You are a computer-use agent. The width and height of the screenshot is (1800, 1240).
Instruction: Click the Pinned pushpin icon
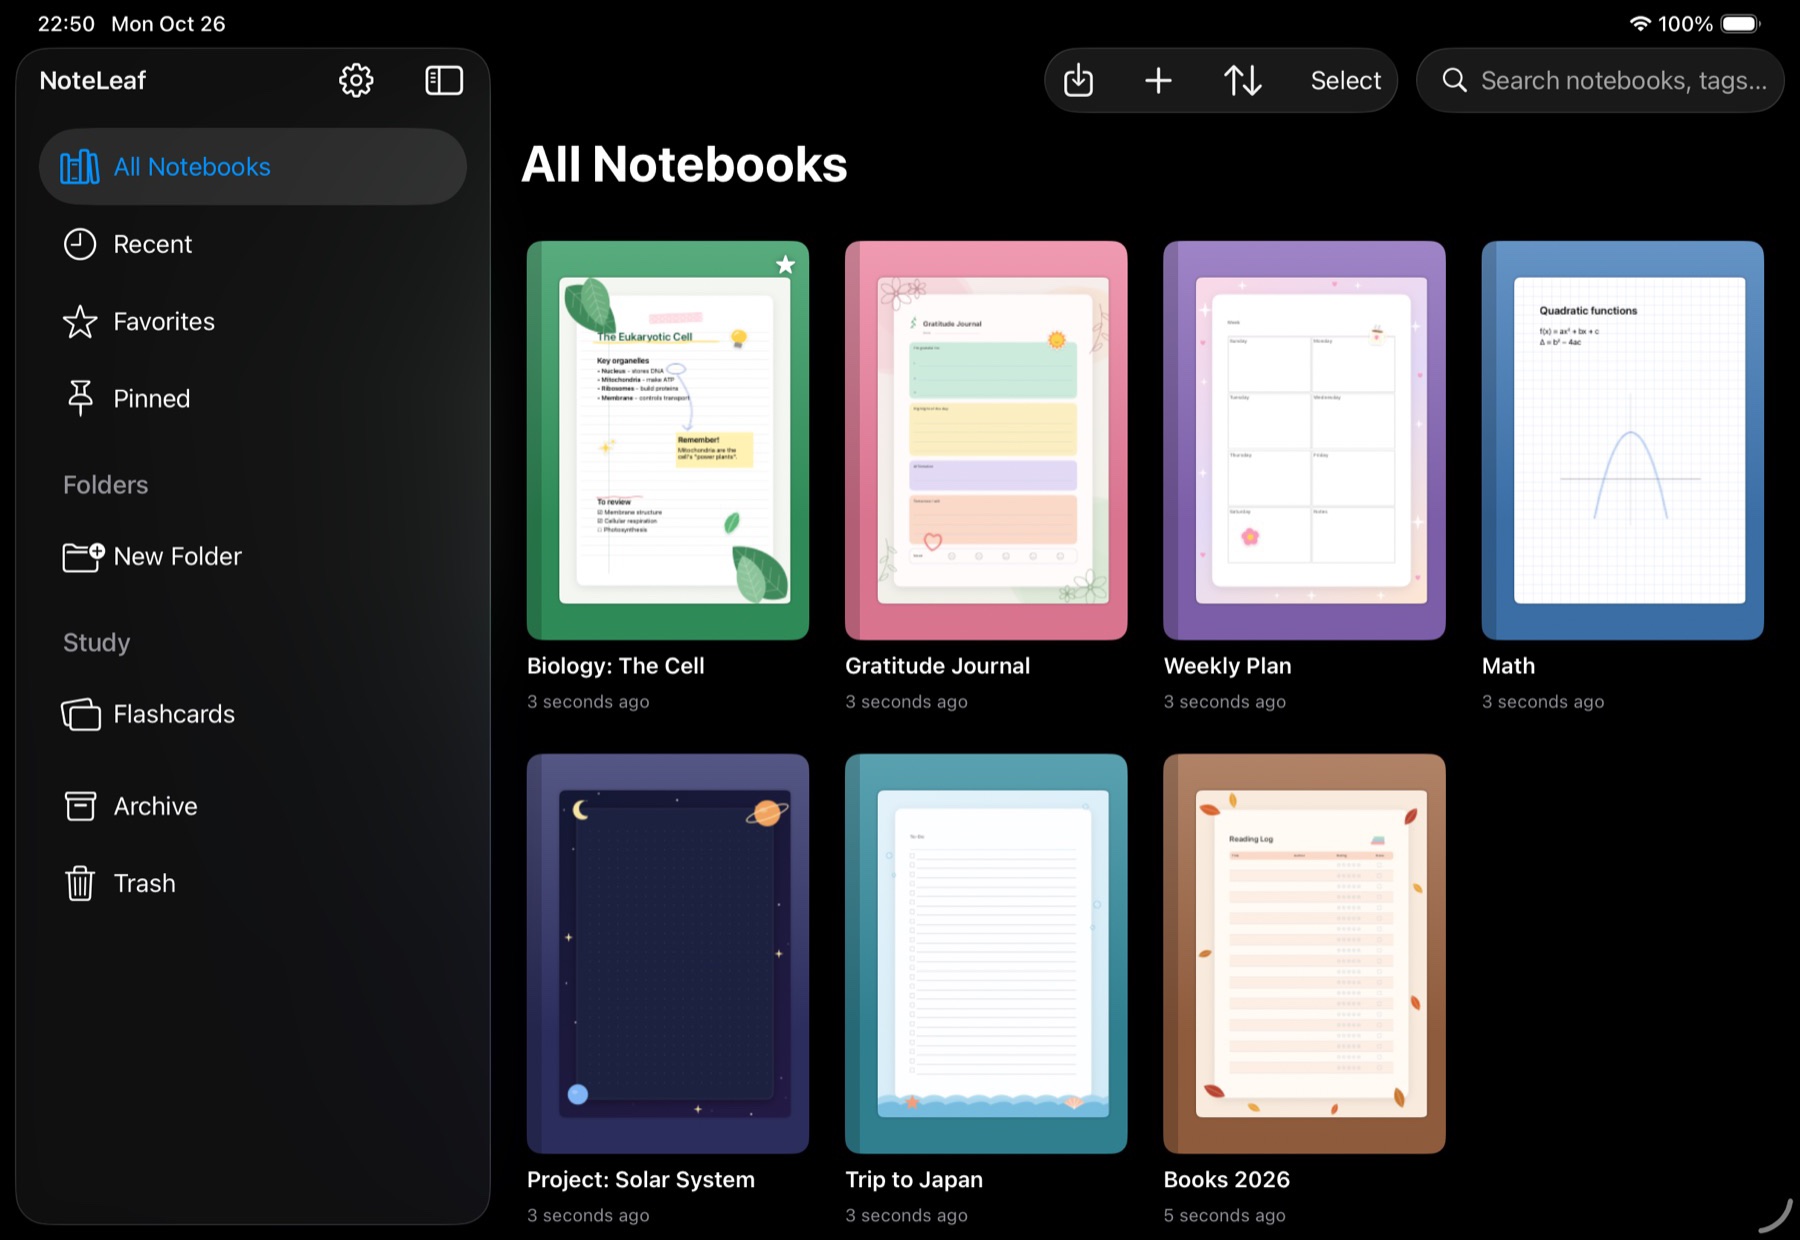tap(80, 398)
